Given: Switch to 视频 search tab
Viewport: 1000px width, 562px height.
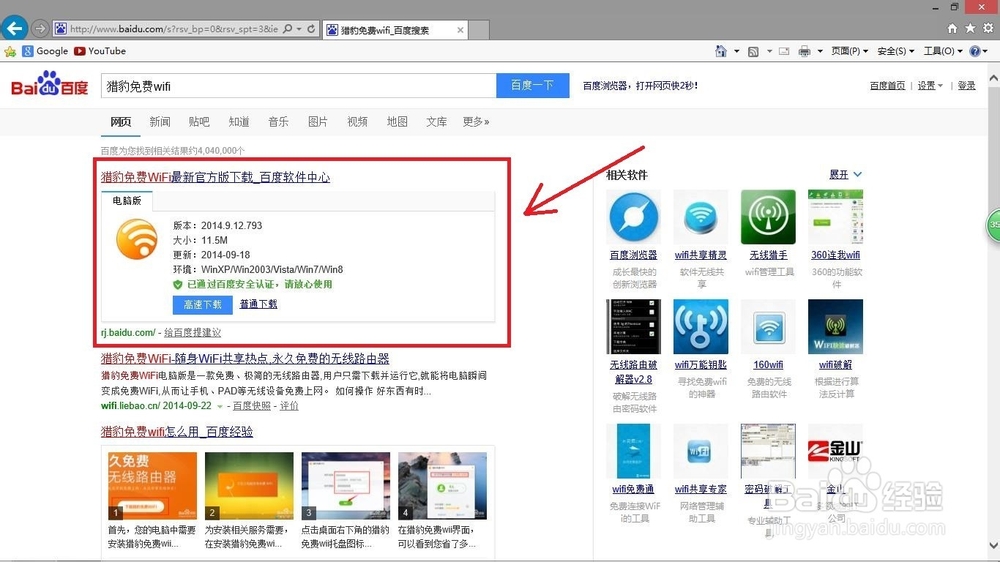Looking at the screenshot, I should (357, 121).
